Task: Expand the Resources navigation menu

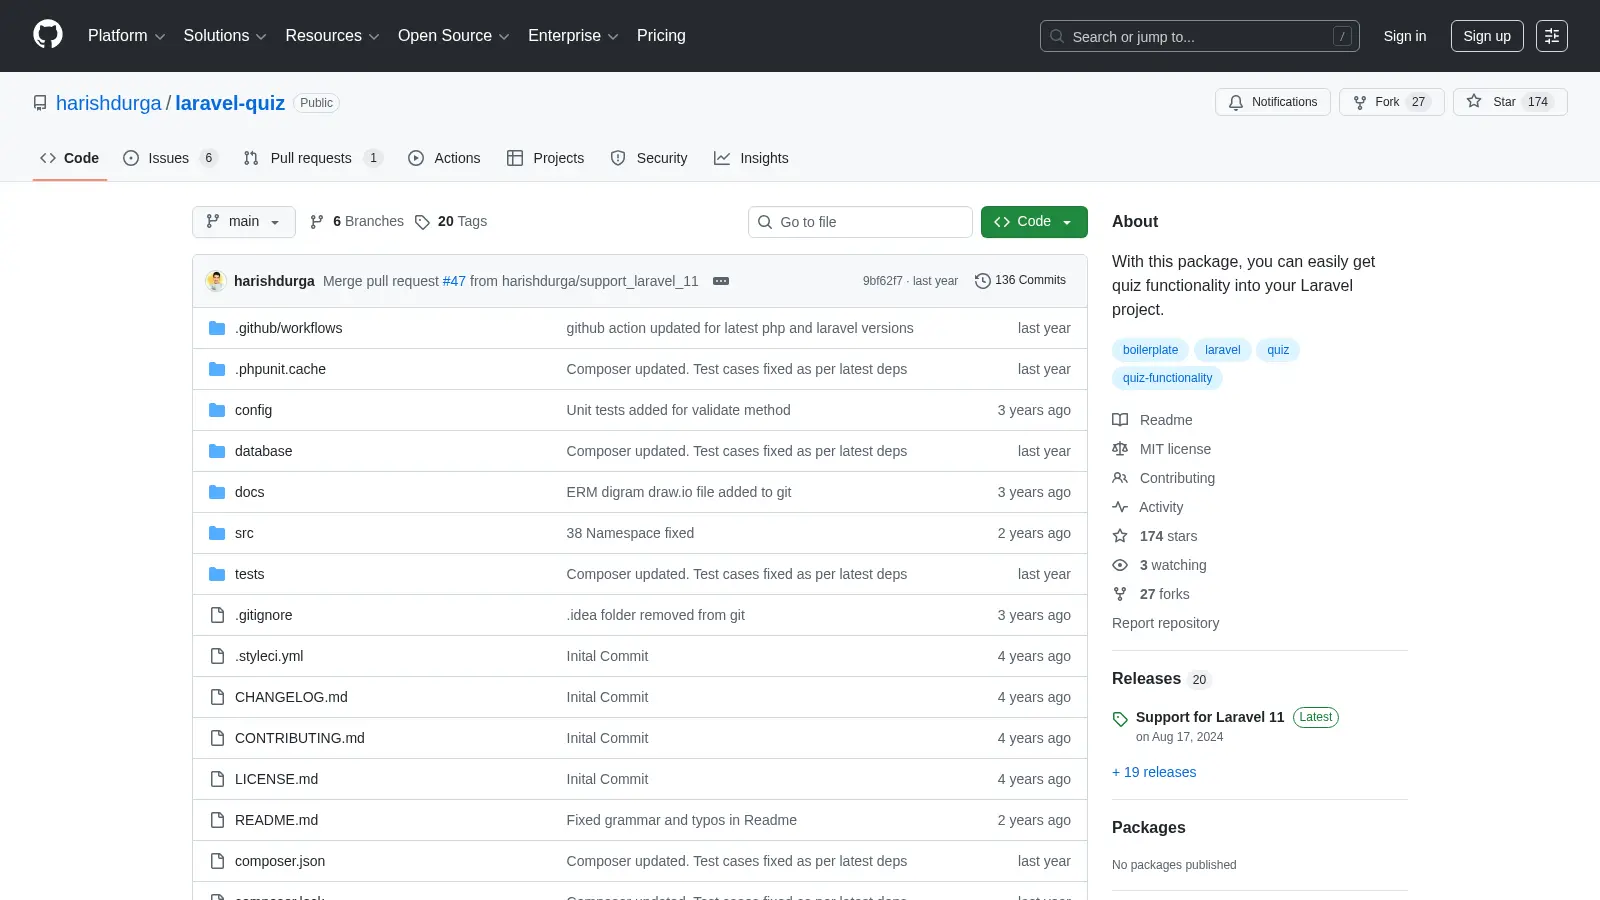Action: point(332,36)
